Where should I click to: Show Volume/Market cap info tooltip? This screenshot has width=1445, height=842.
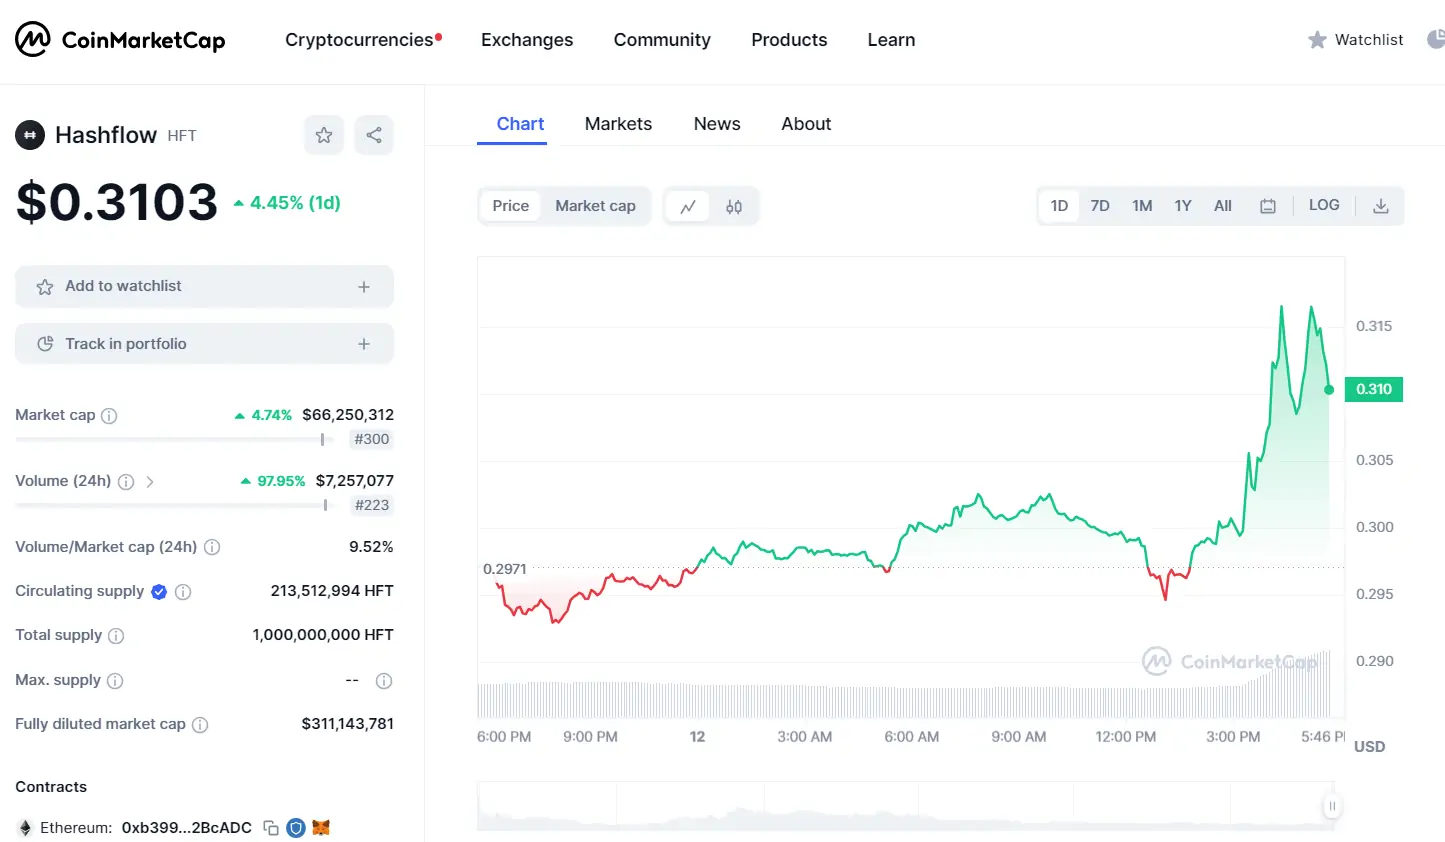(212, 547)
